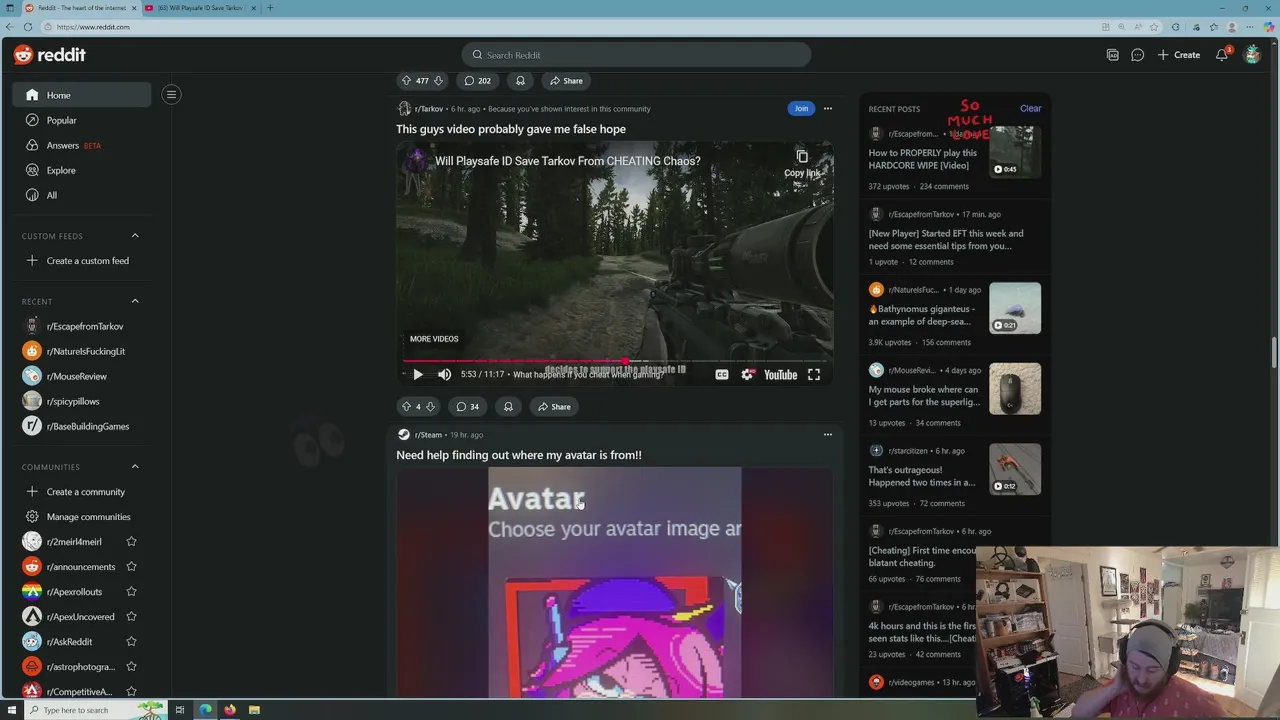This screenshot has width=1280, height=720.
Task: Upvote the top post with 477 votes
Action: coord(406,81)
